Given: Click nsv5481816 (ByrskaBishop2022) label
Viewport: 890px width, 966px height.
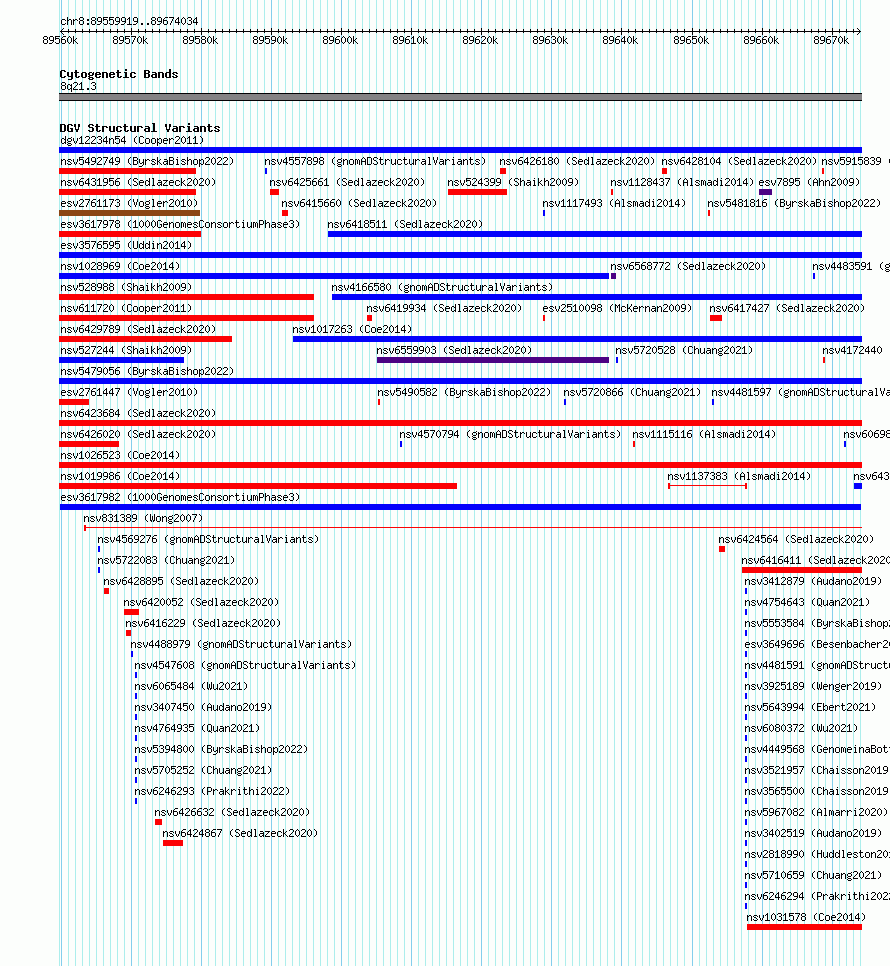Looking at the screenshot, I should coord(794,203).
